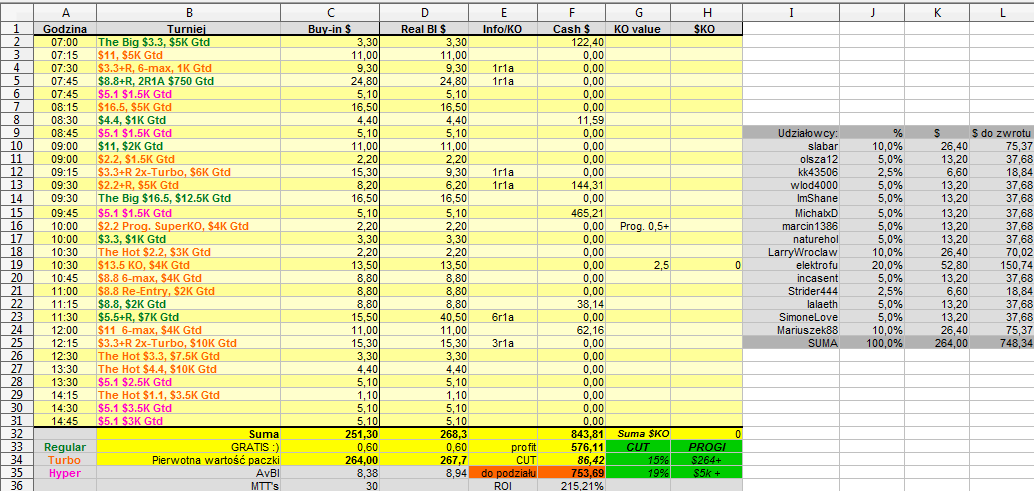Viewport: 1034px width, 491px height.
Task: Select the pink Hyper legend cell
Action: click(x=65, y=472)
